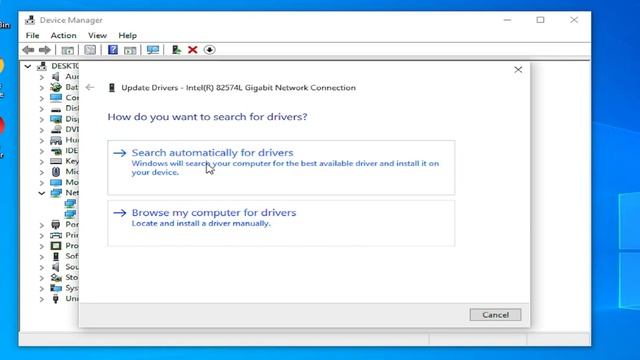Click the Forward arrow in Device Manager toolbar
This screenshot has height=360, width=640.
44,50
